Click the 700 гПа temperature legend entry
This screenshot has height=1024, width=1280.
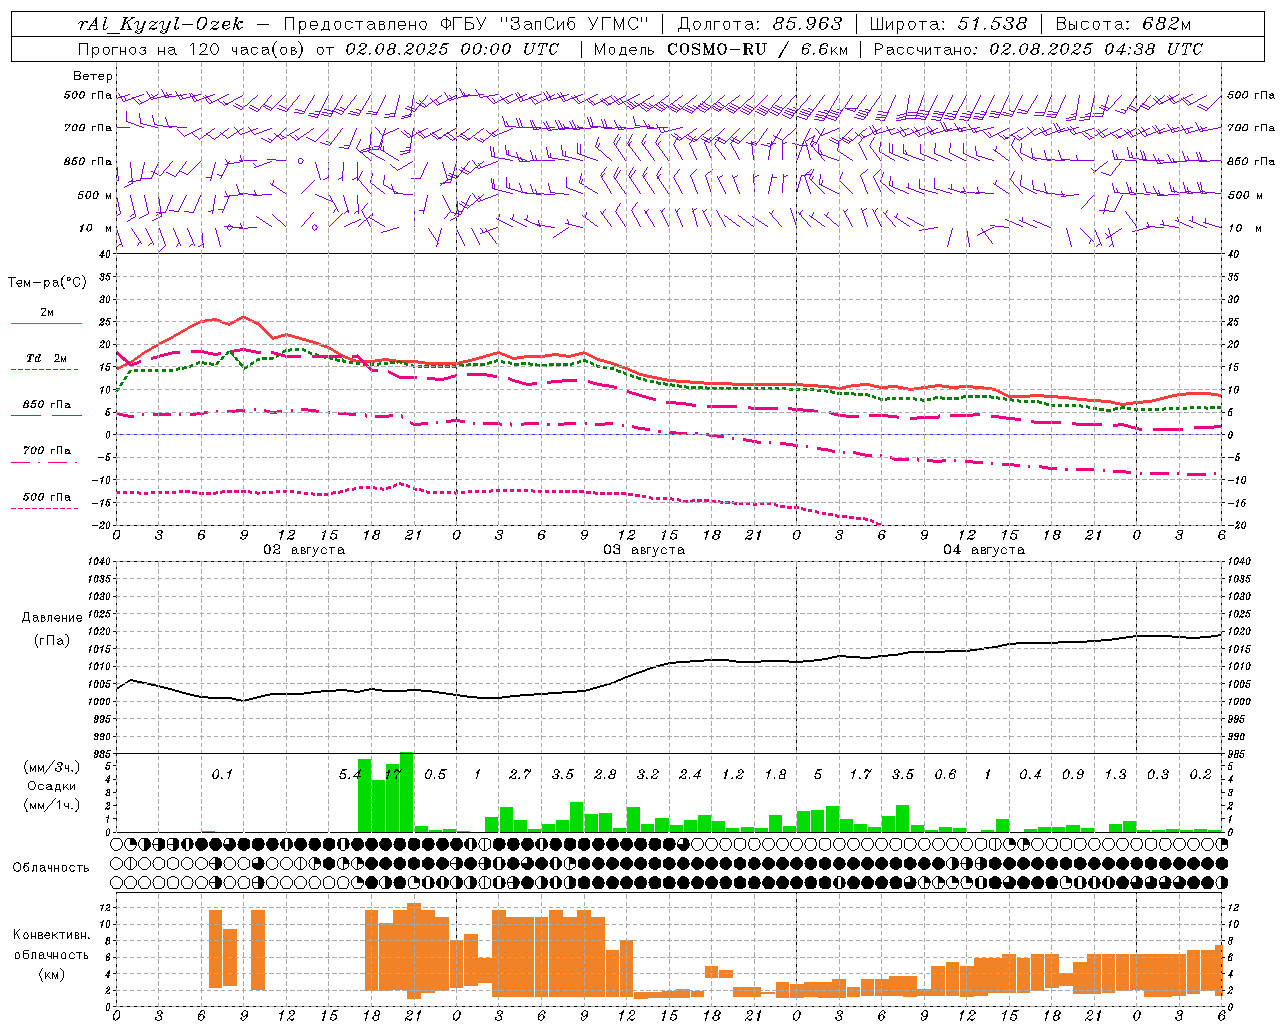[x=47, y=450]
